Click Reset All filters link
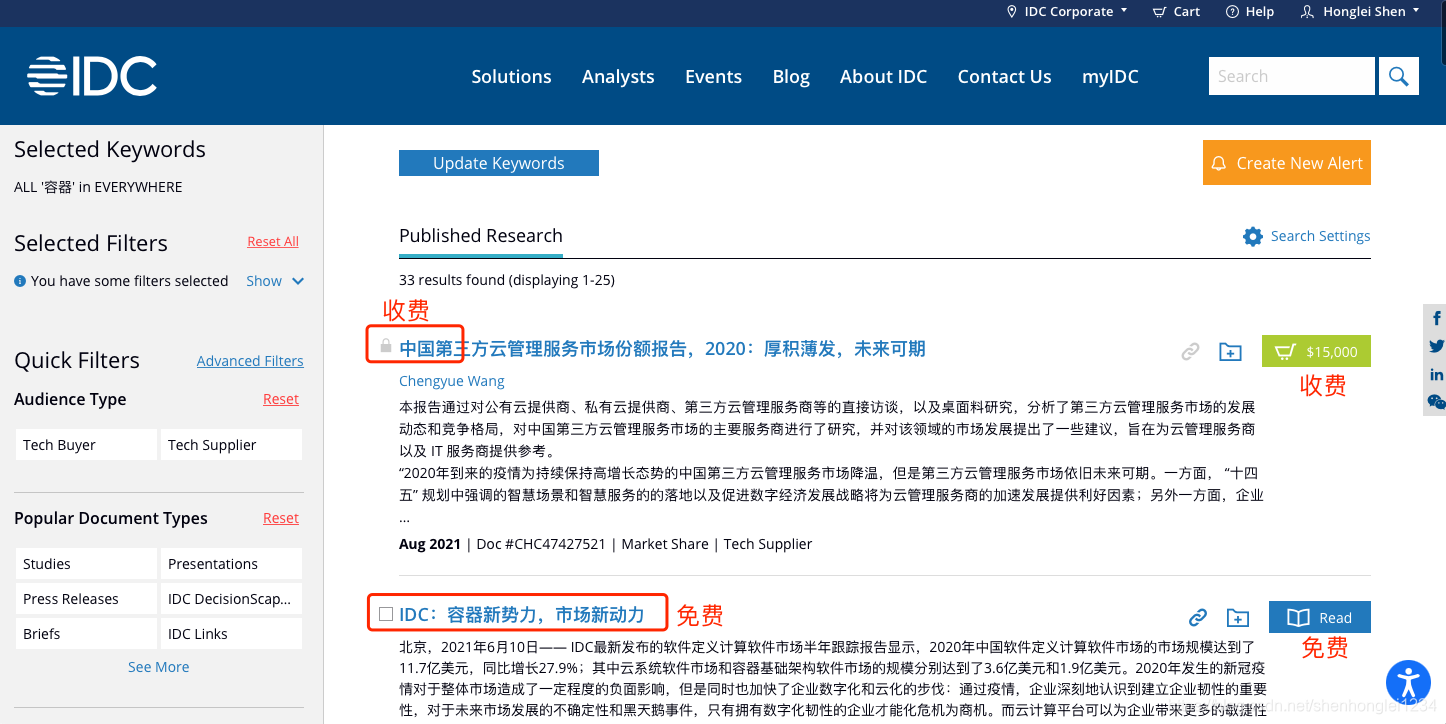The width and height of the screenshot is (1446, 724). click(x=273, y=242)
